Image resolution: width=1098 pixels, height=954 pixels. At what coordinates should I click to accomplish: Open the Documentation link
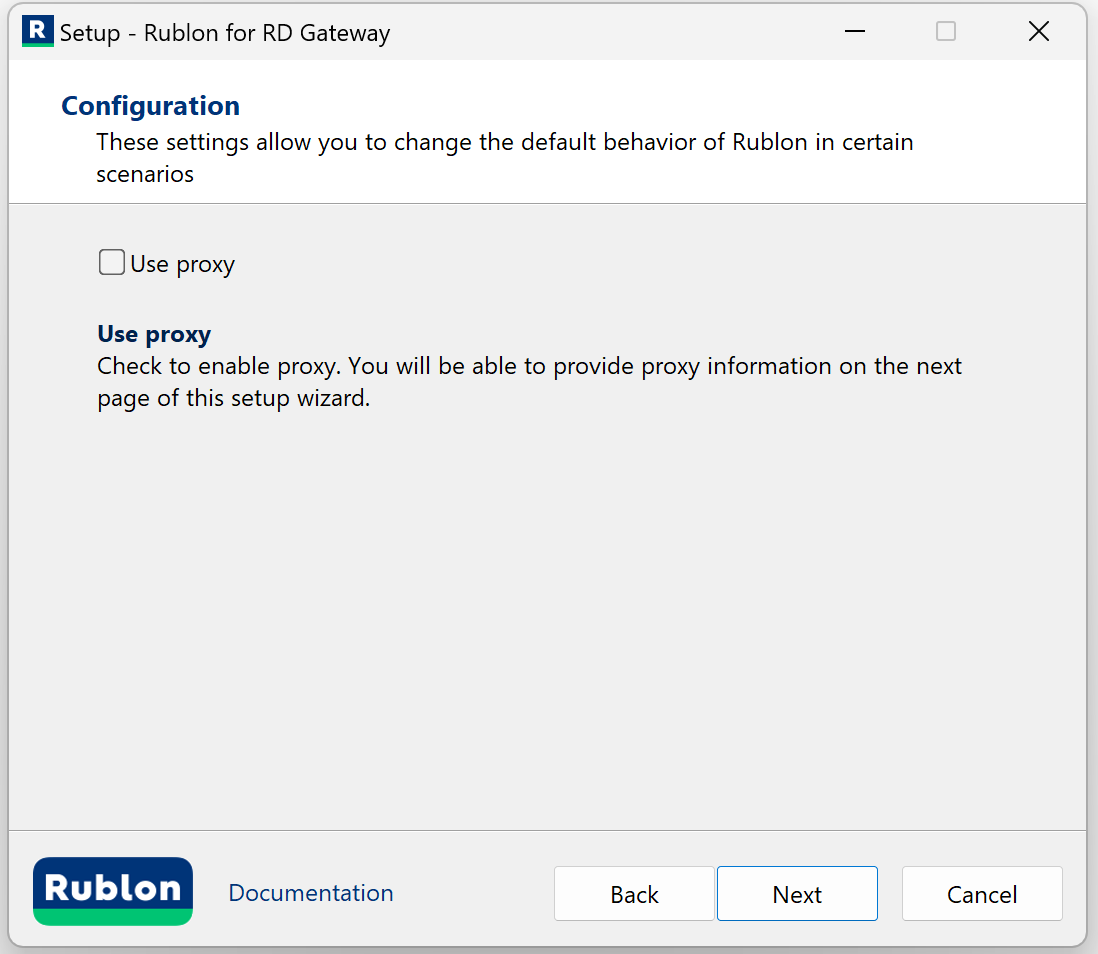click(311, 893)
